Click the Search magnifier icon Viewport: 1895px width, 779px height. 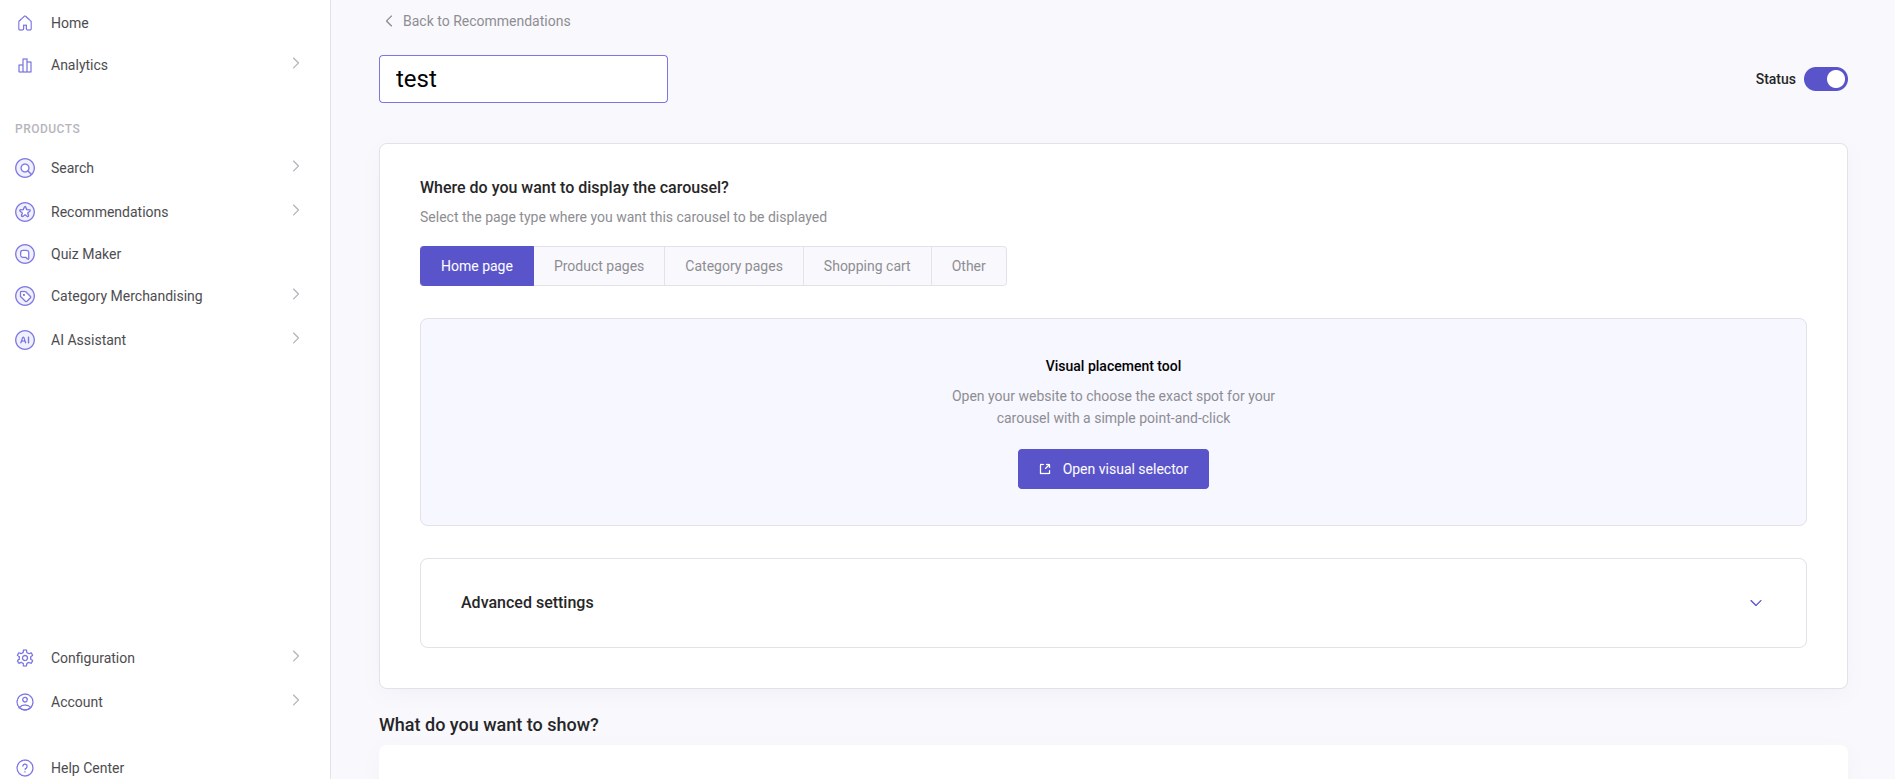coord(25,168)
